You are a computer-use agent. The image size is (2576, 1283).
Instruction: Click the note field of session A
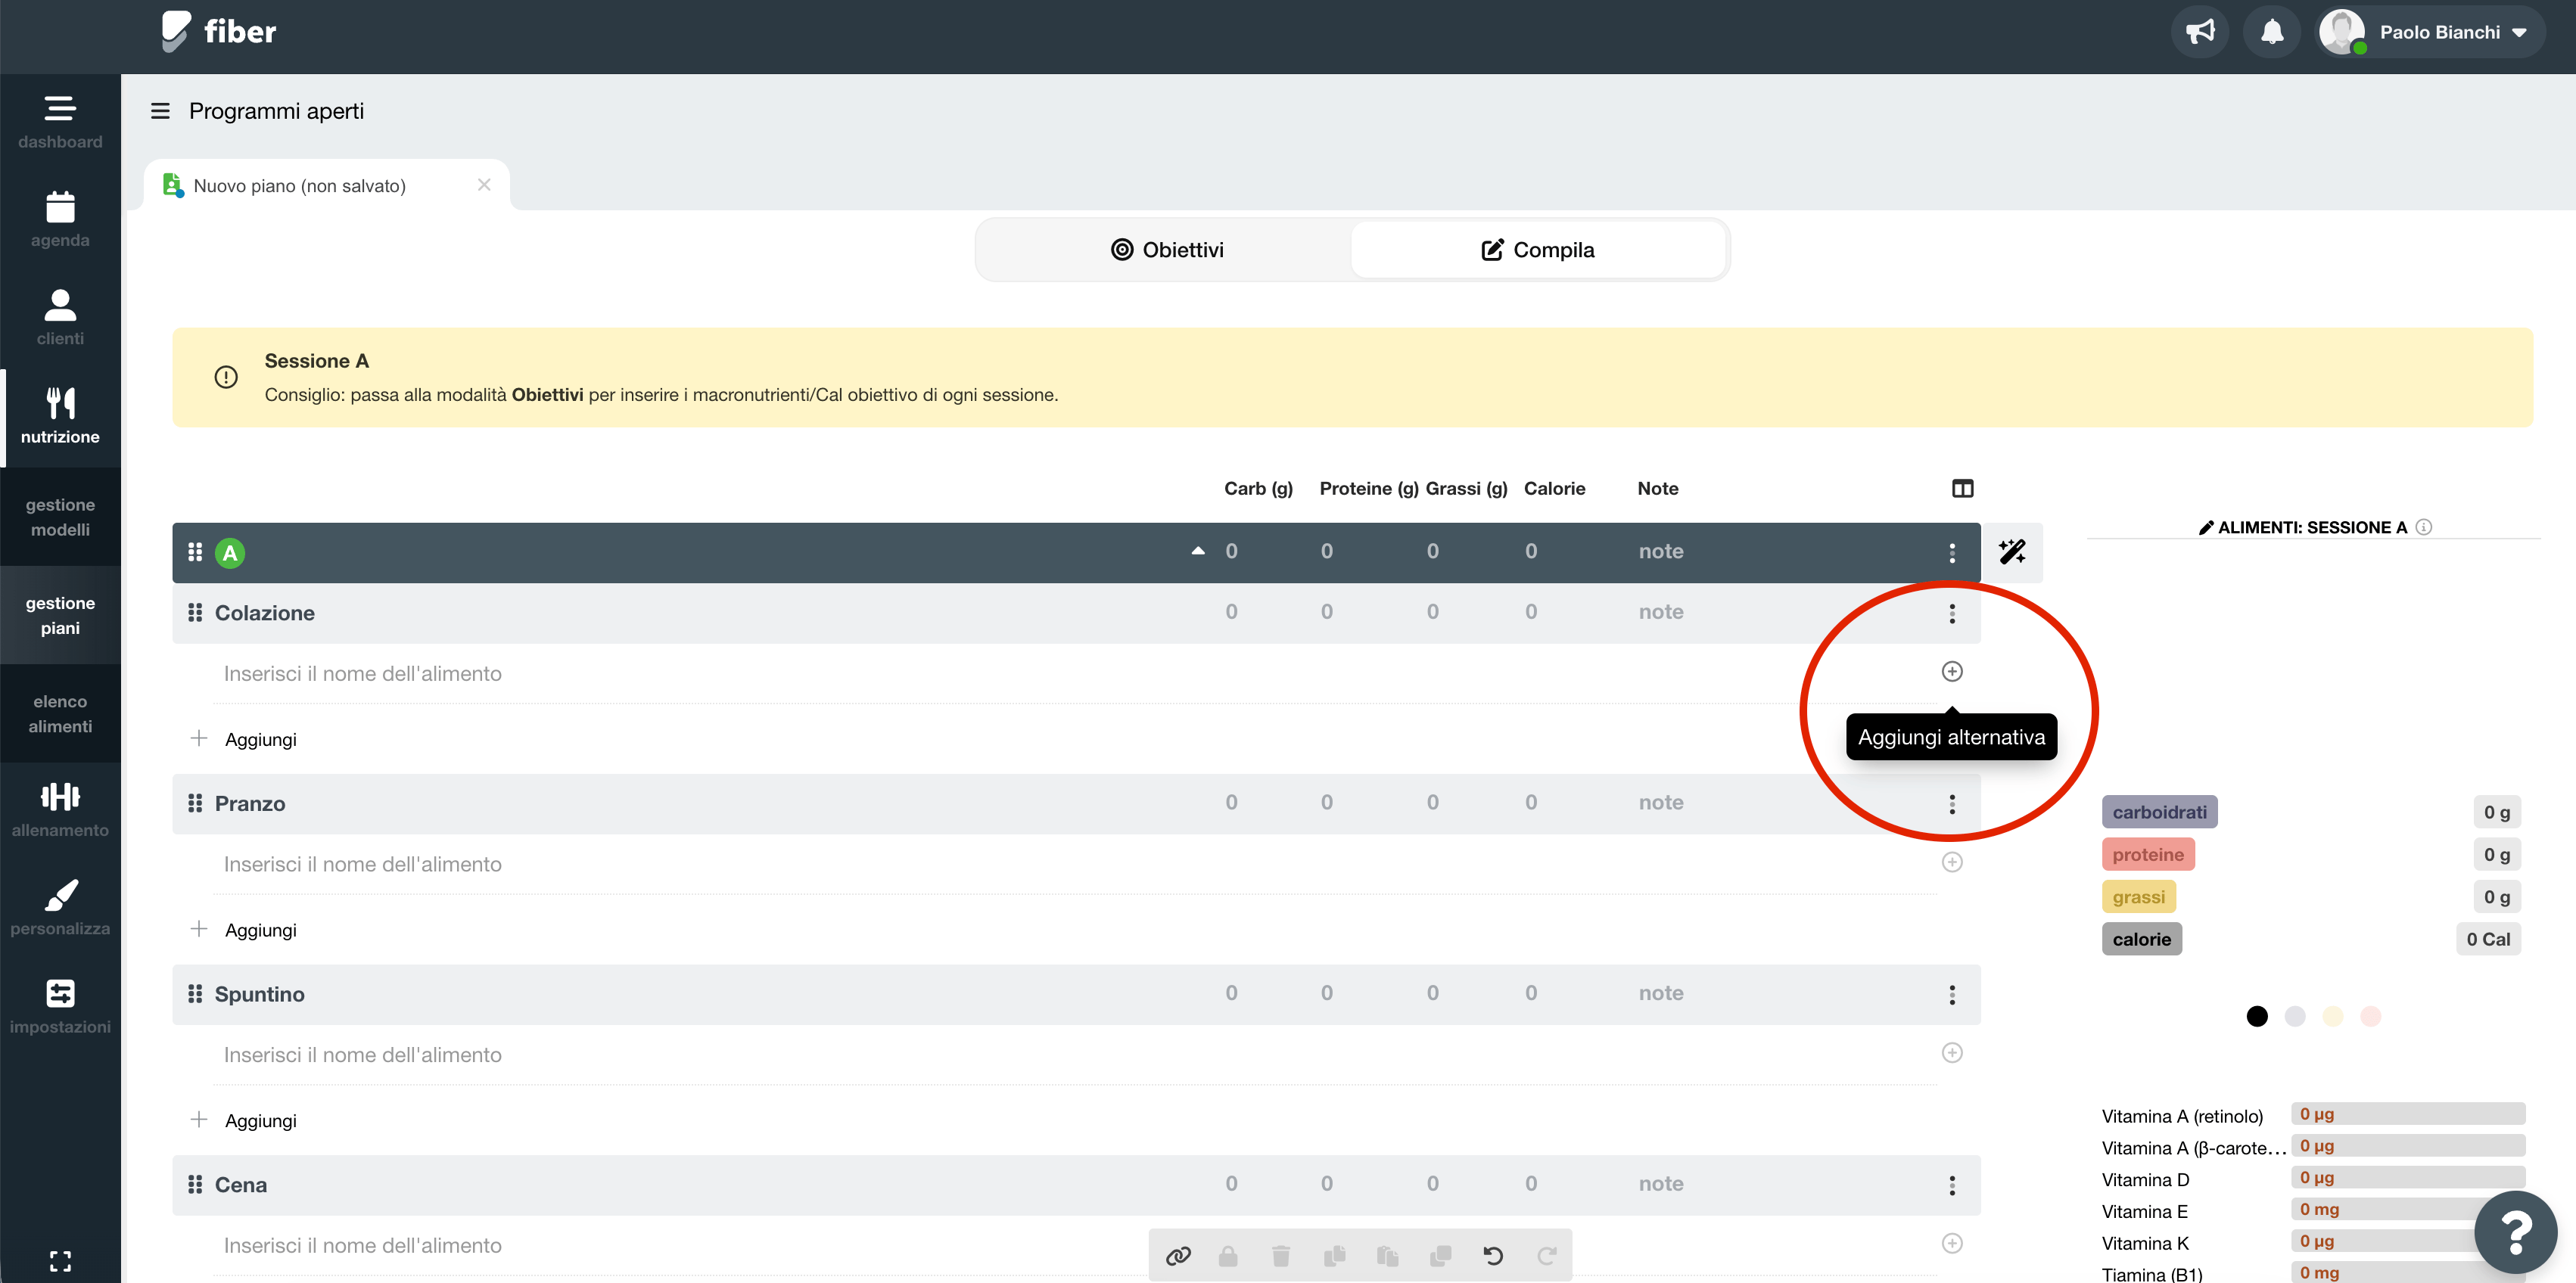1661,551
